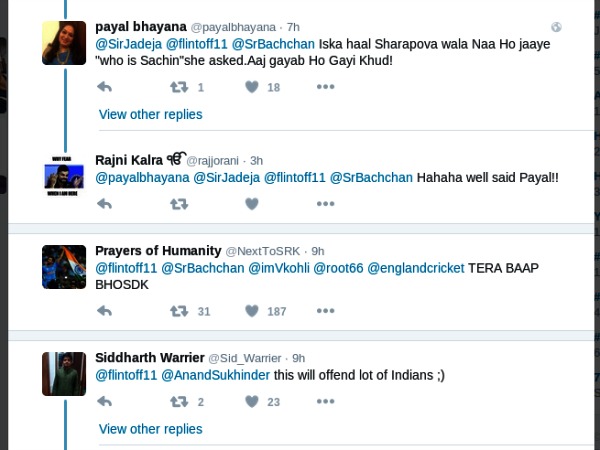The width and height of the screenshot is (600, 450).
Task: Retweet Rajni Kalra's tweet
Action: coord(179,204)
